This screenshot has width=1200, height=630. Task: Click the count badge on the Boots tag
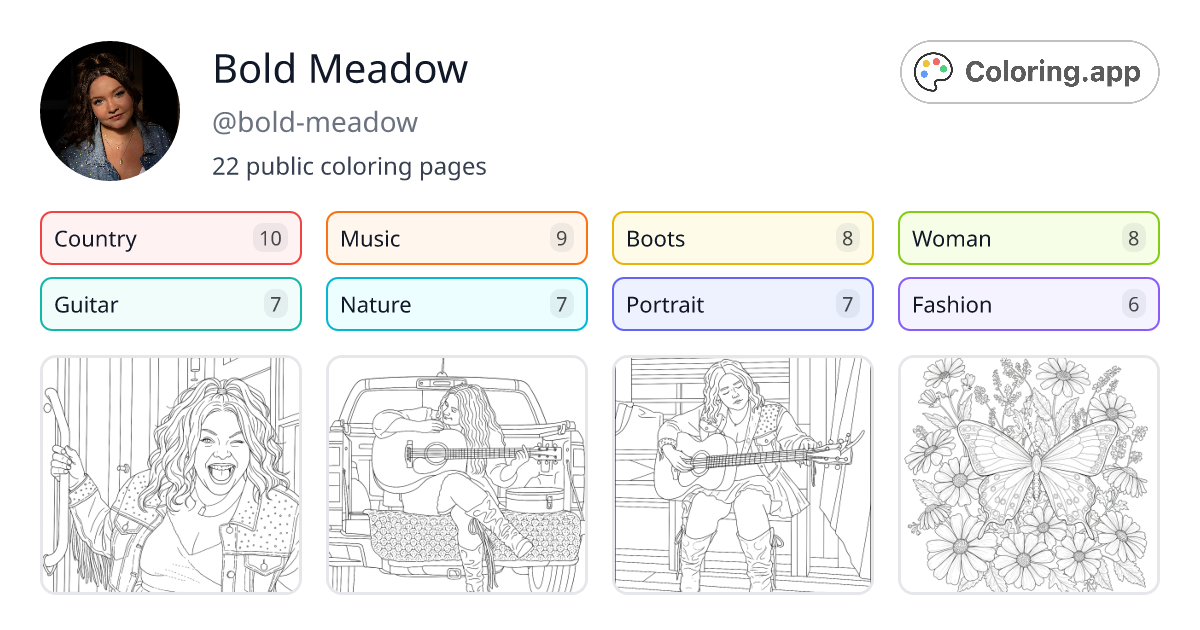click(x=846, y=238)
